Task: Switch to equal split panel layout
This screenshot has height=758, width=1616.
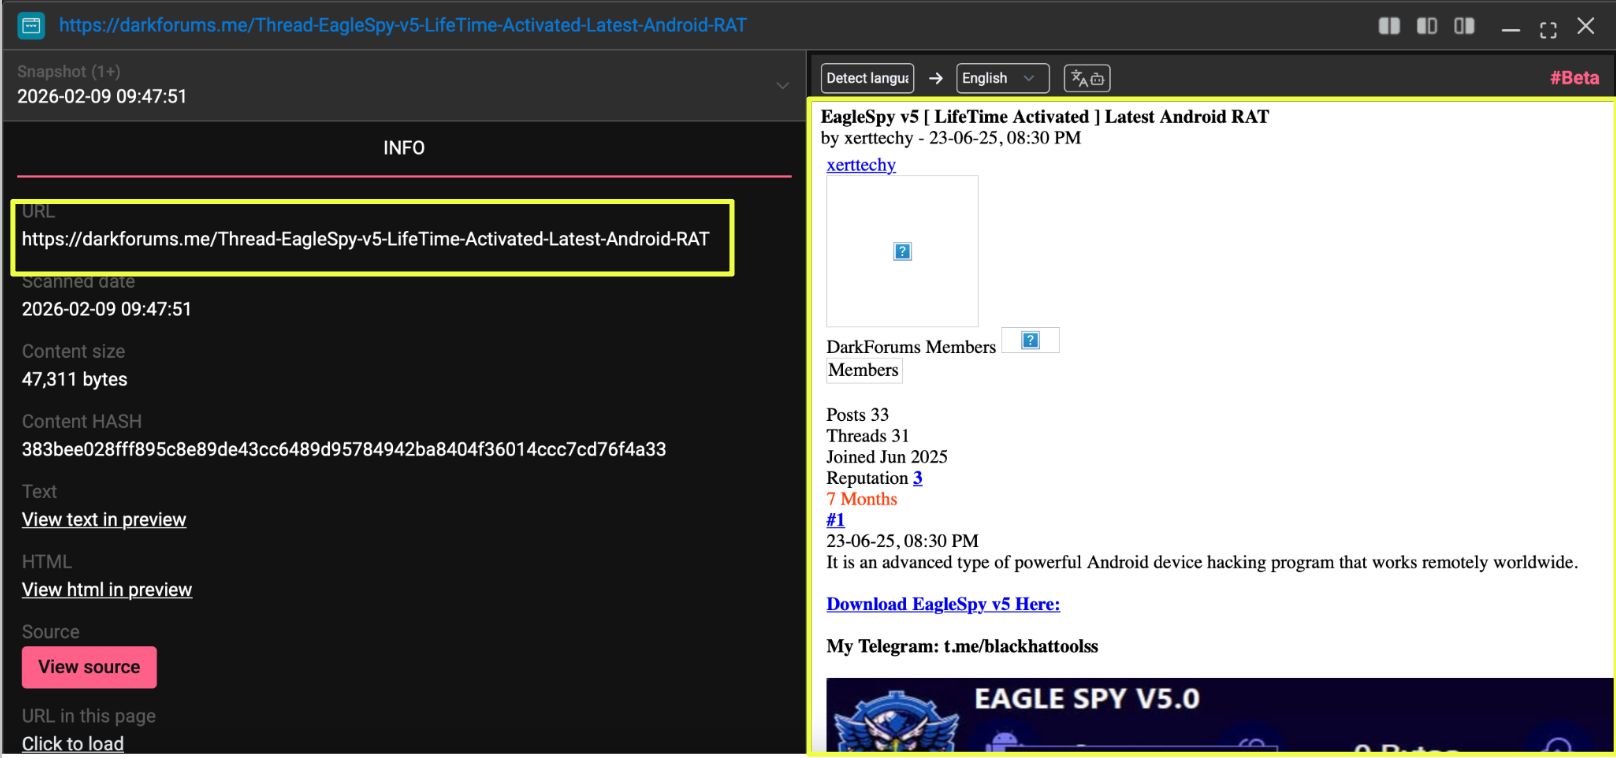Action: point(1389,26)
